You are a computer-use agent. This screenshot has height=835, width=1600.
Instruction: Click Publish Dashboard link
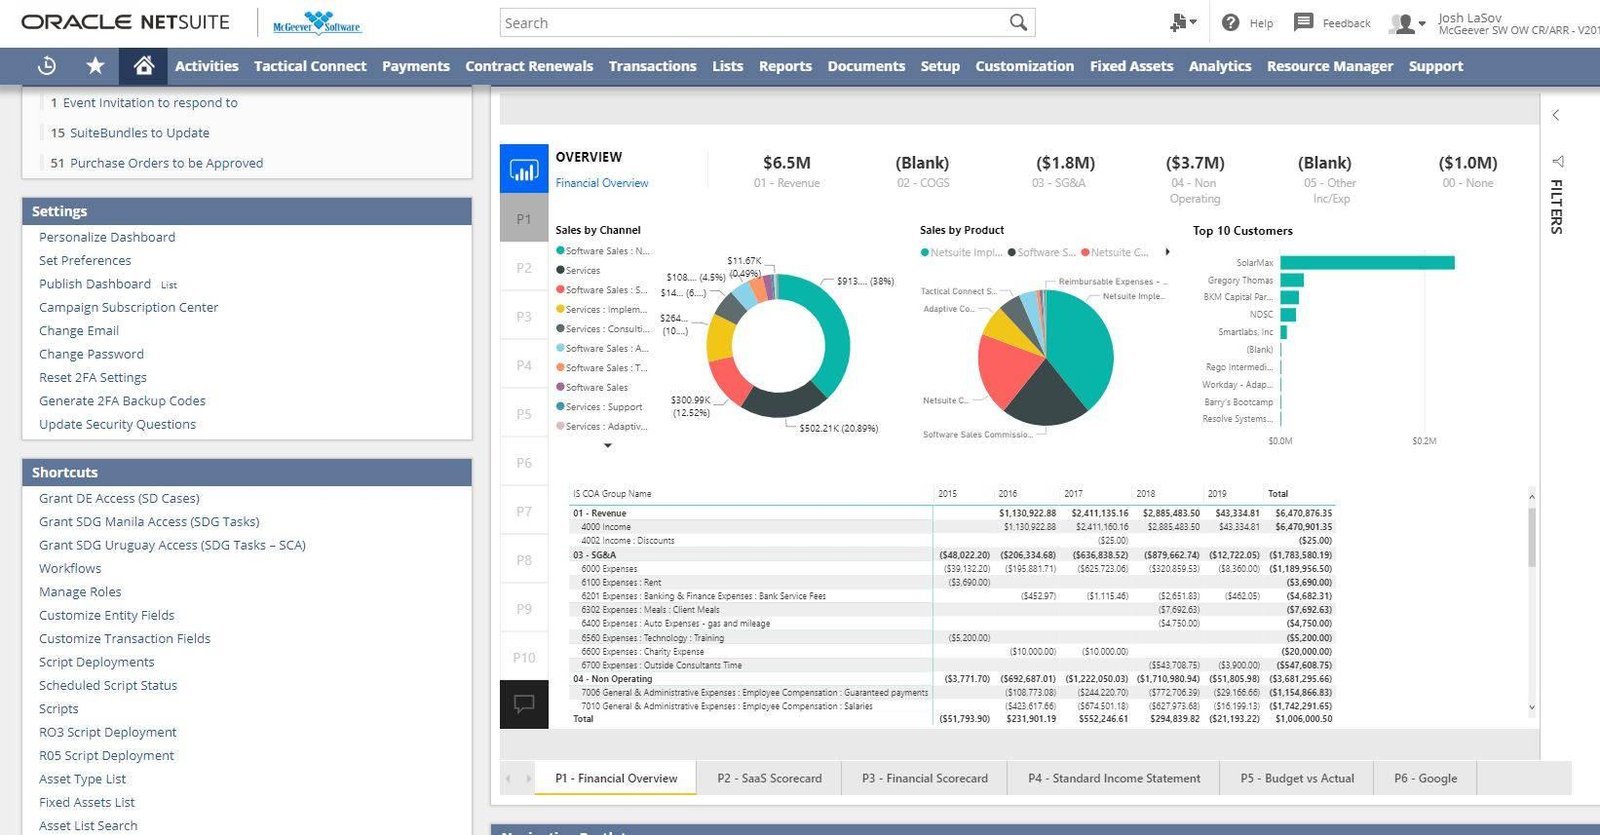point(95,284)
